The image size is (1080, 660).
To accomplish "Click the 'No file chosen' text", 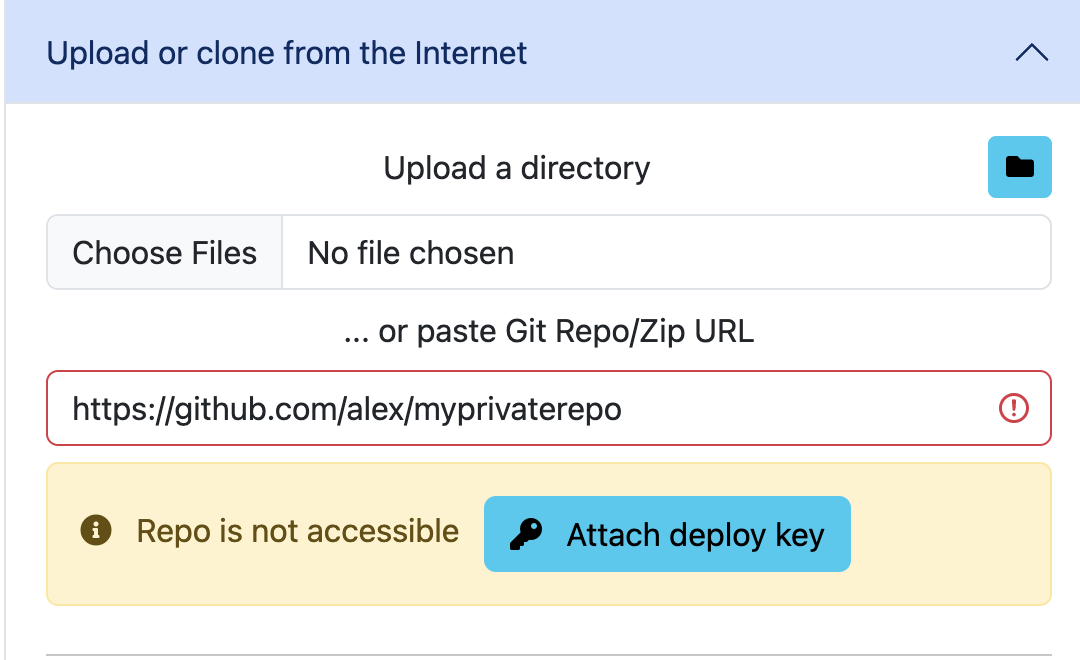I will tap(411, 253).
